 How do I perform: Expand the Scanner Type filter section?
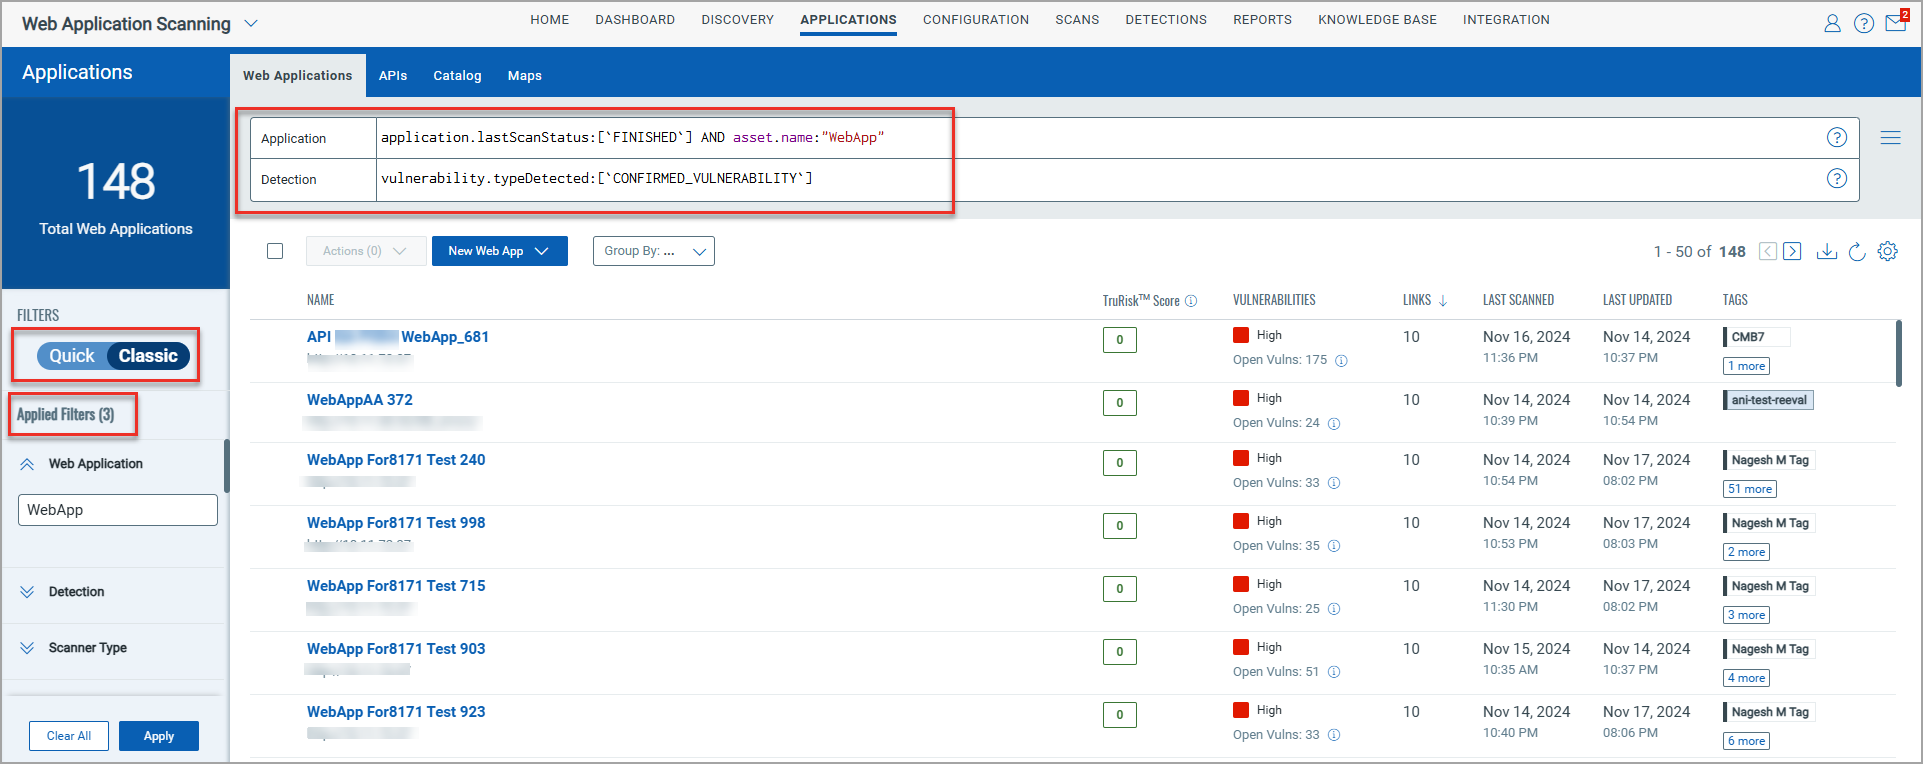coord(87,648)
